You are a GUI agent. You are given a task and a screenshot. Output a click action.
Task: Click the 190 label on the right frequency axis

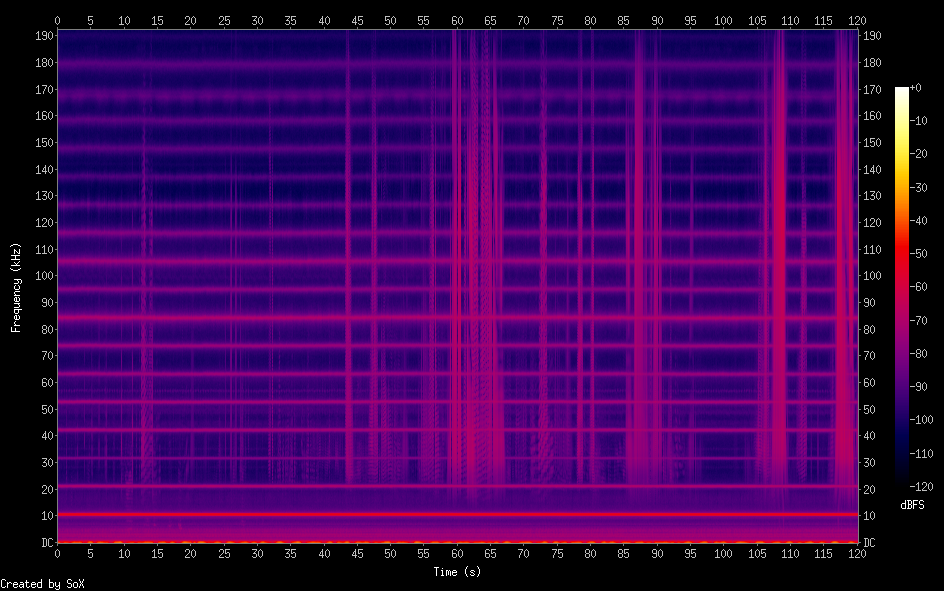pyautogui.click(x=872, y=36)
